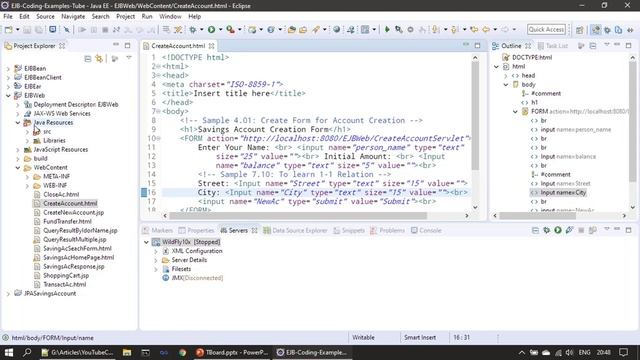Switch to the Task List tab
Image resolution: width=640 pixels, height=360 pixels.
553,46
